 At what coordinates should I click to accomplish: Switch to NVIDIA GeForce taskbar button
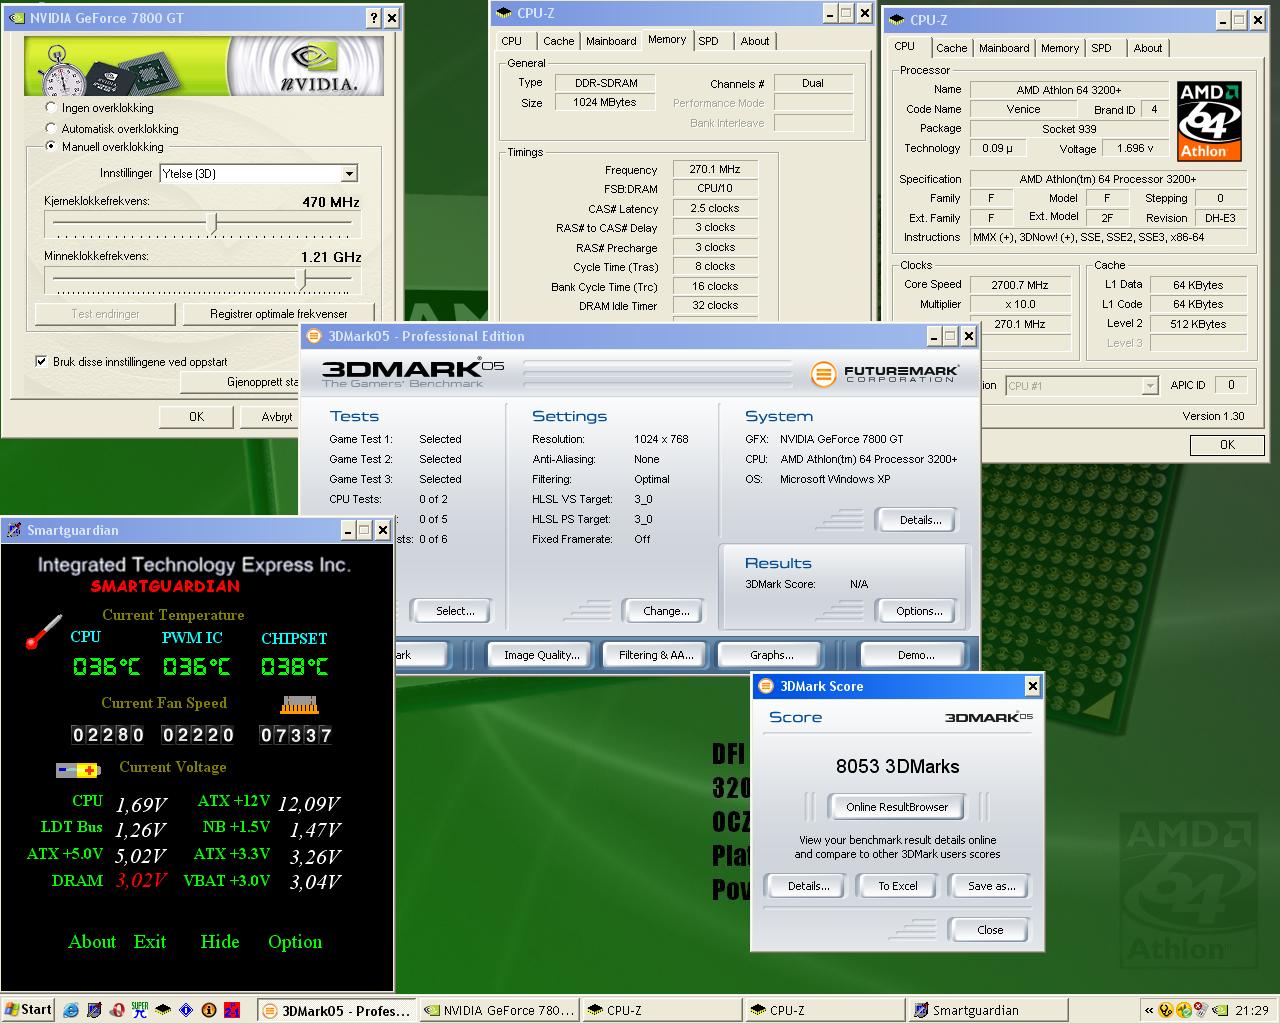pyautogui.click(x=498, y=1010)
